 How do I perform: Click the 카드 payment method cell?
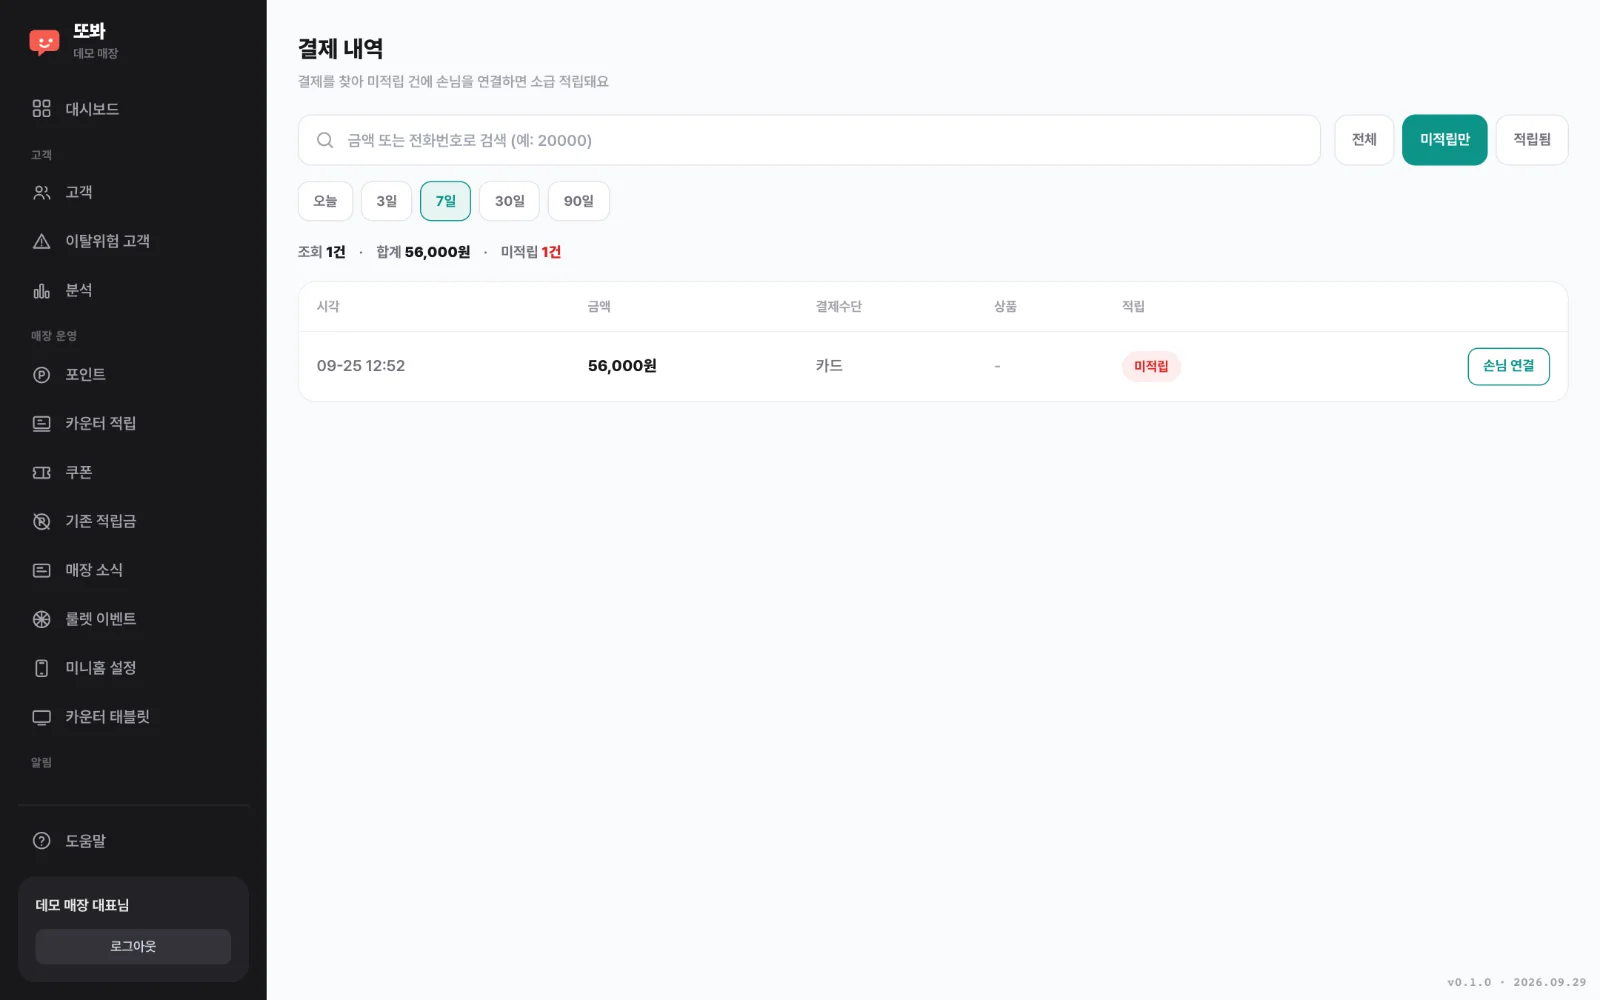tap(829, 366)
